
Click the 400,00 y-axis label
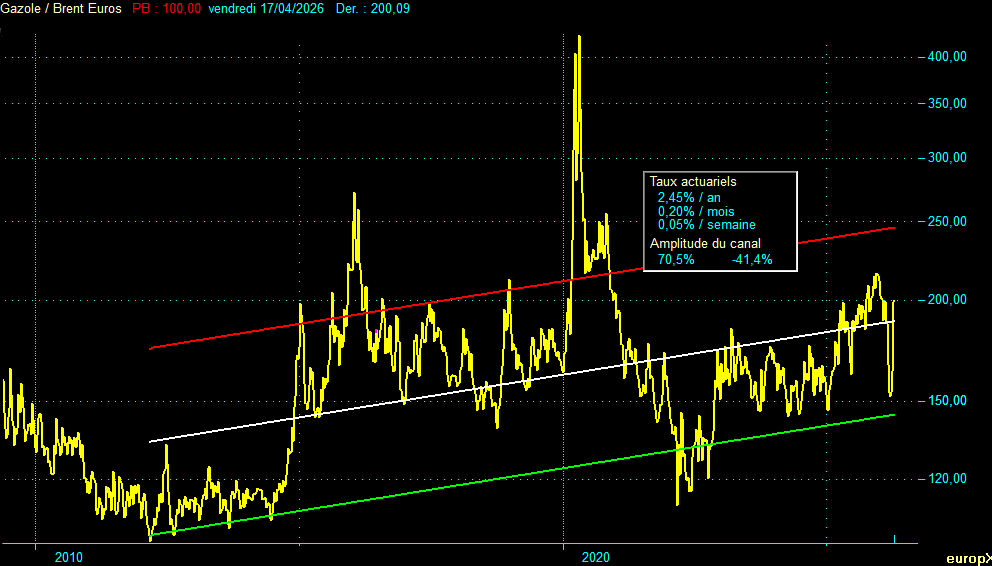pos(946,57)
